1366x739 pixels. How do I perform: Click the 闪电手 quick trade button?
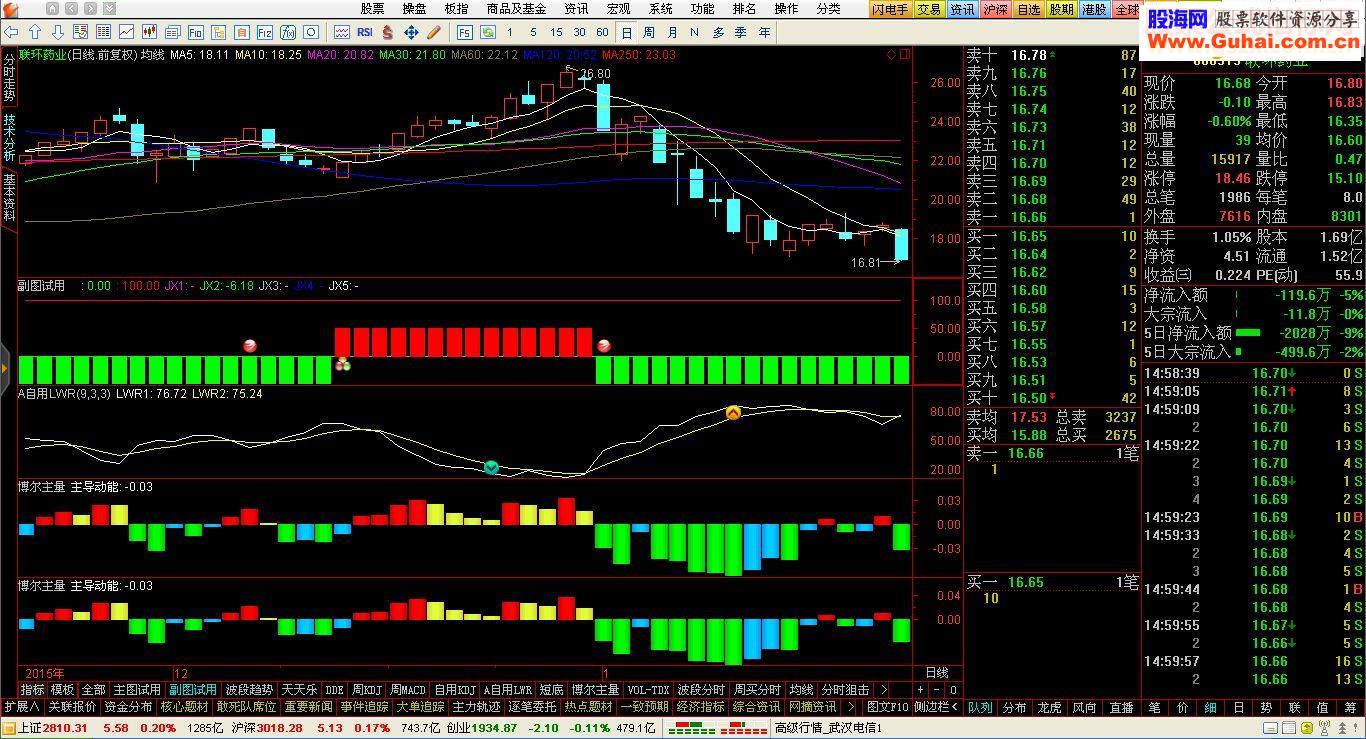(x=889, y=9)
